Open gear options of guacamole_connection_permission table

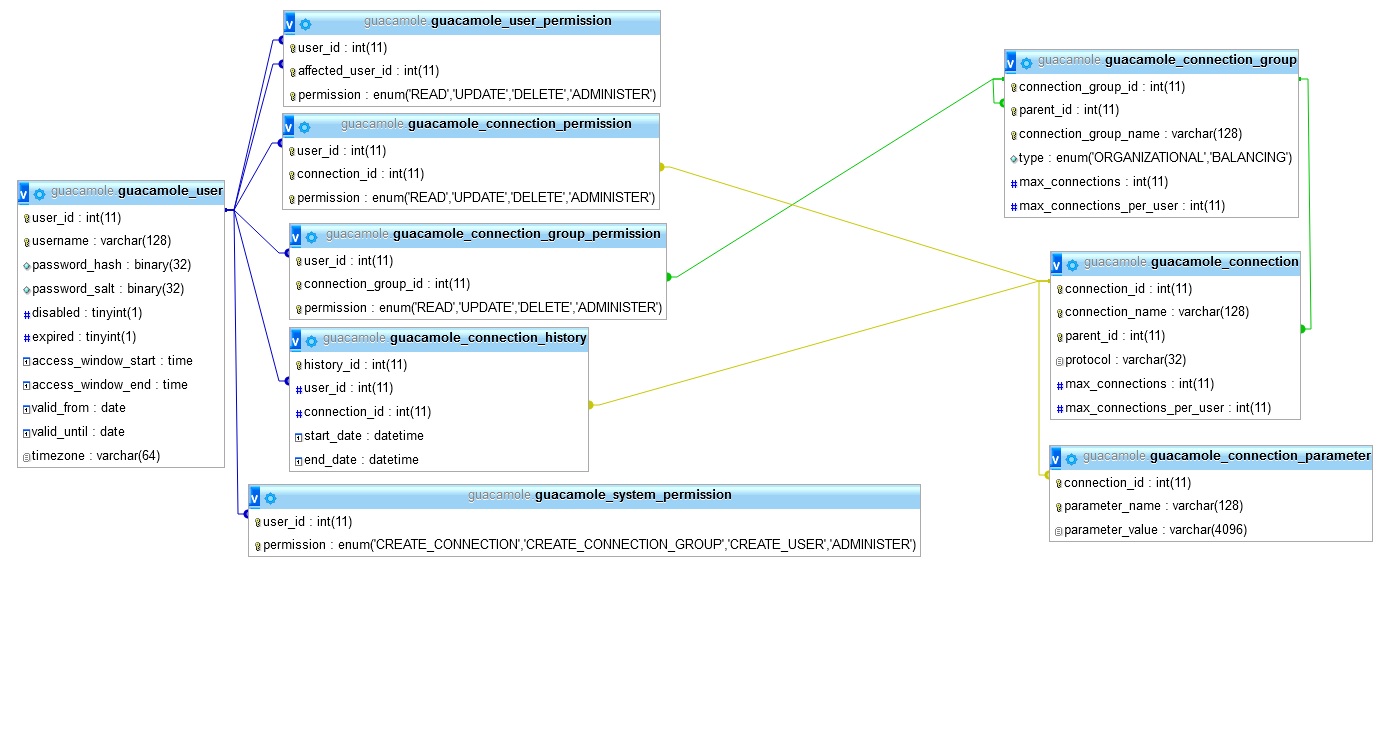pyautogui.click(x=304, y=127)
